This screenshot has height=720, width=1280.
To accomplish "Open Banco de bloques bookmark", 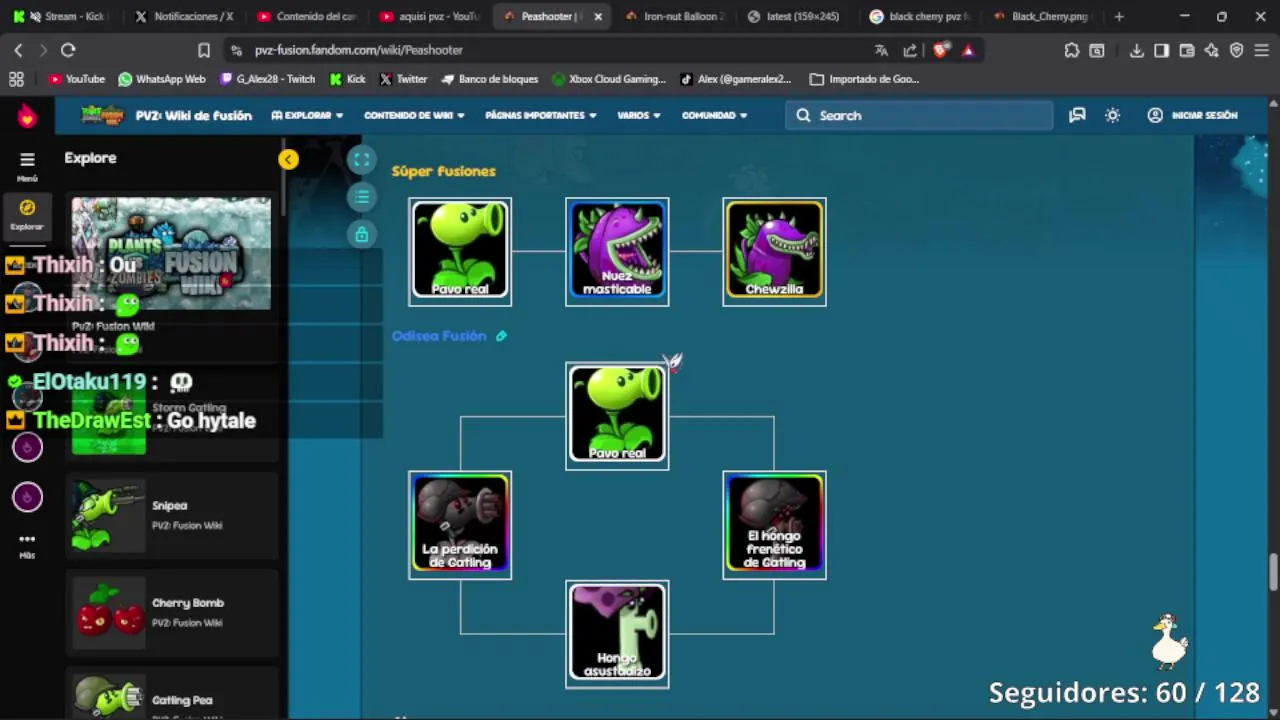I will point(490,79).
